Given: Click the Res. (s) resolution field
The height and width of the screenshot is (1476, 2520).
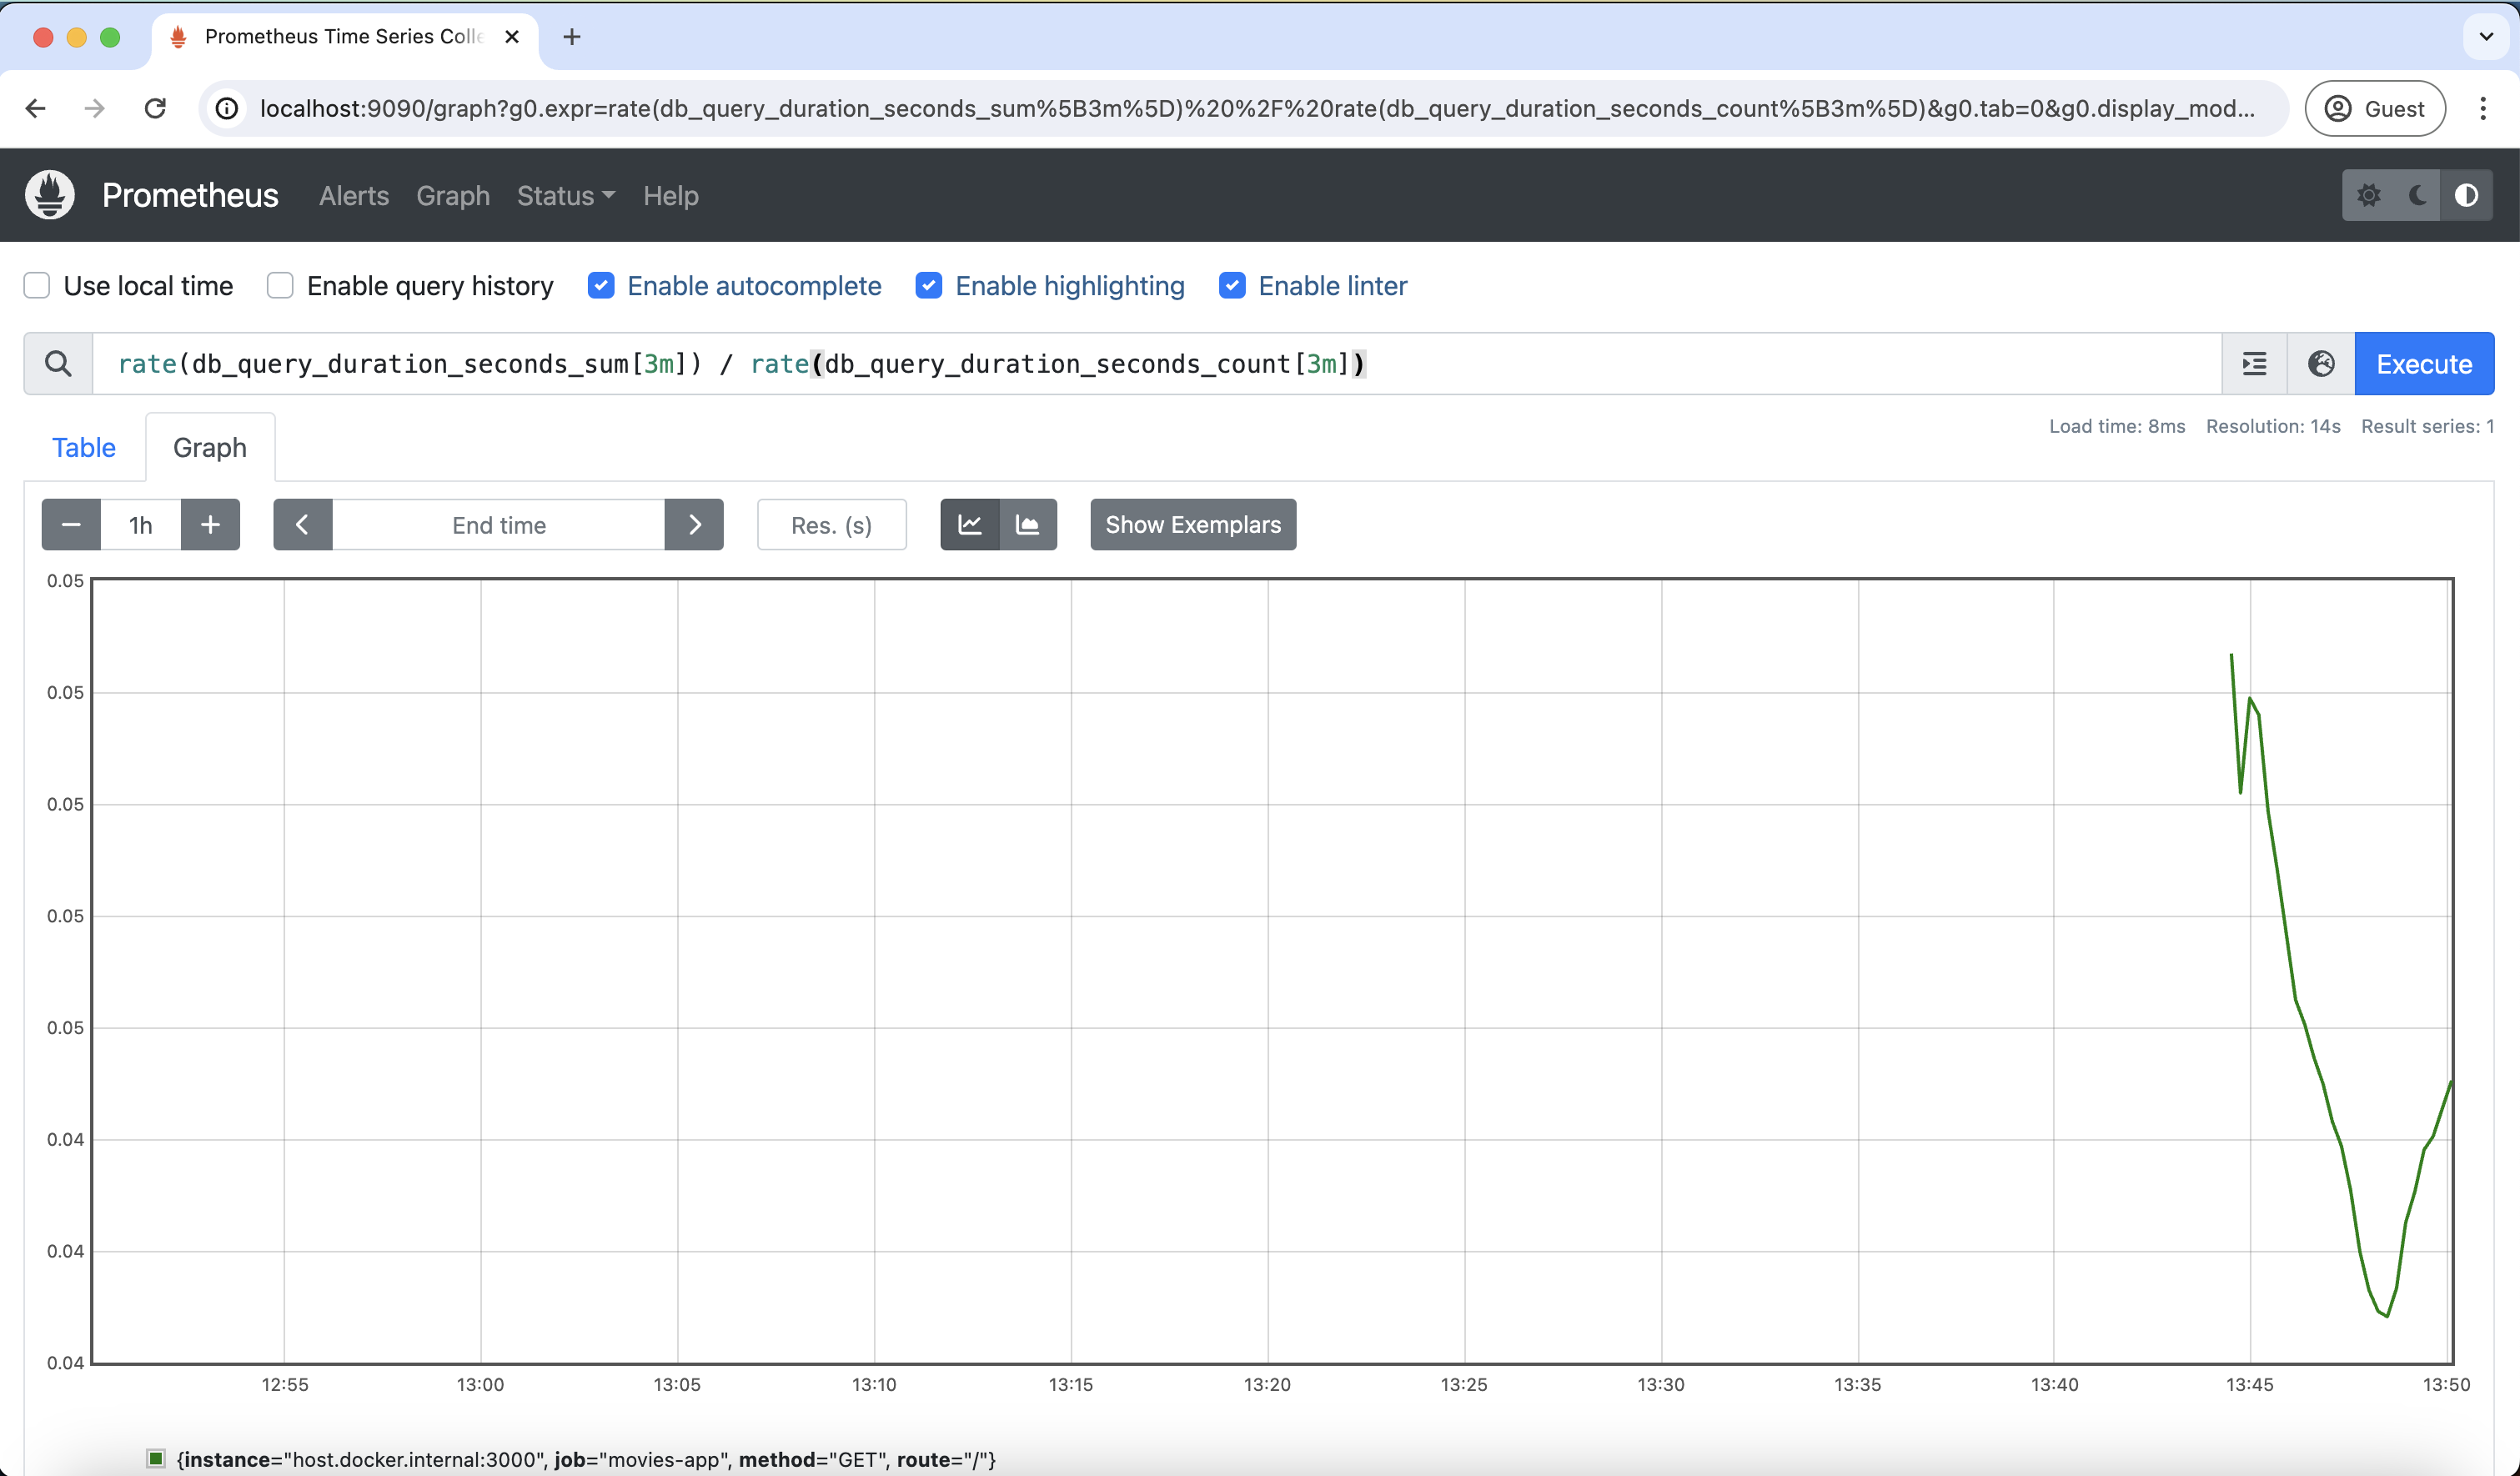Looking at the screenshot, I should (x=832, y=525).
